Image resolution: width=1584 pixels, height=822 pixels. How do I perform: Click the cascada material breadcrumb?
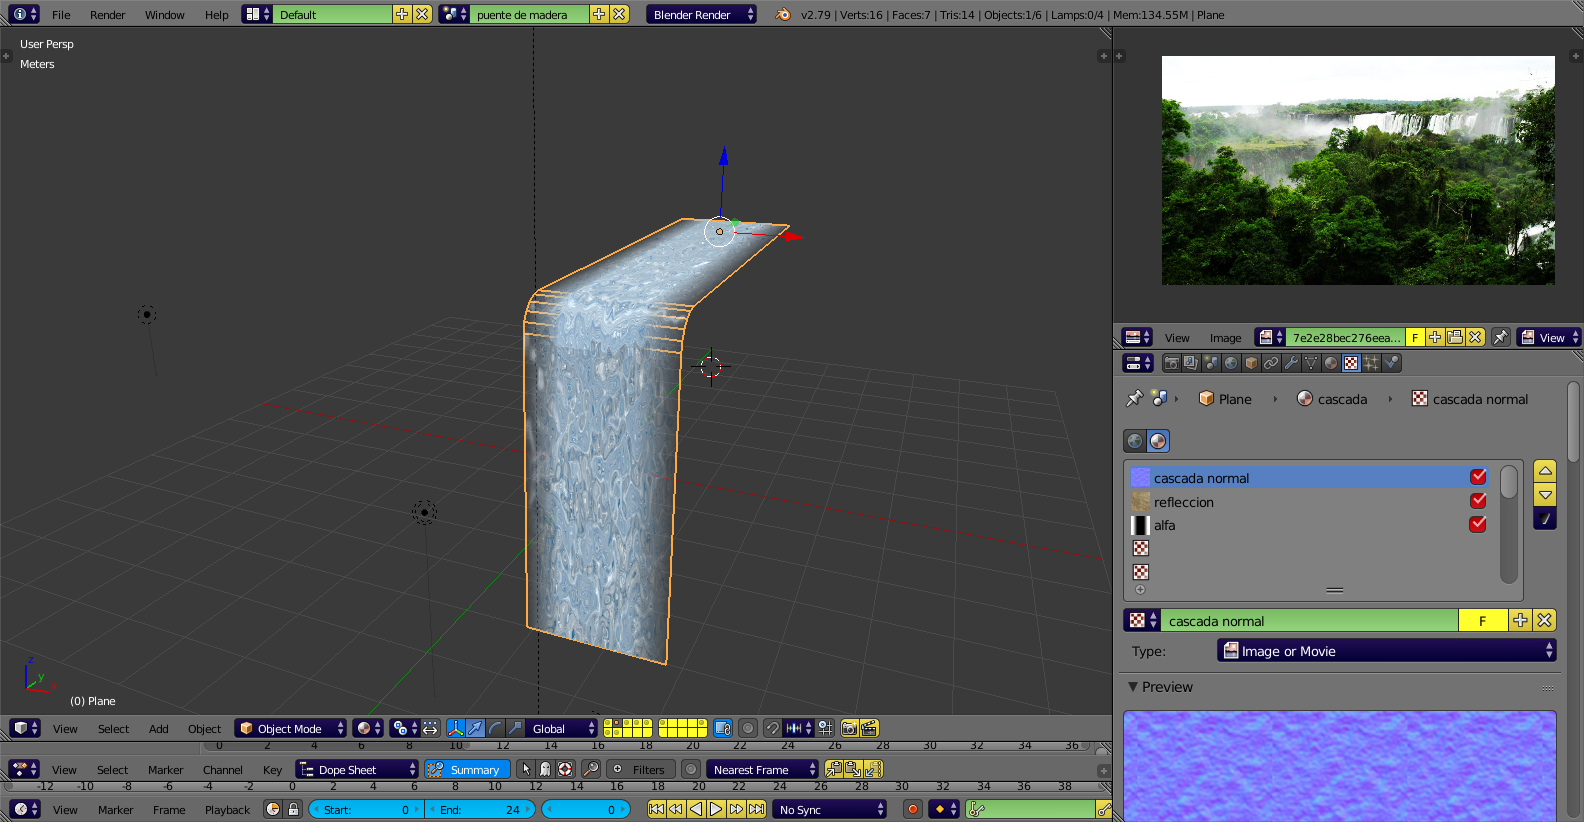click(x=1331, y=399)
